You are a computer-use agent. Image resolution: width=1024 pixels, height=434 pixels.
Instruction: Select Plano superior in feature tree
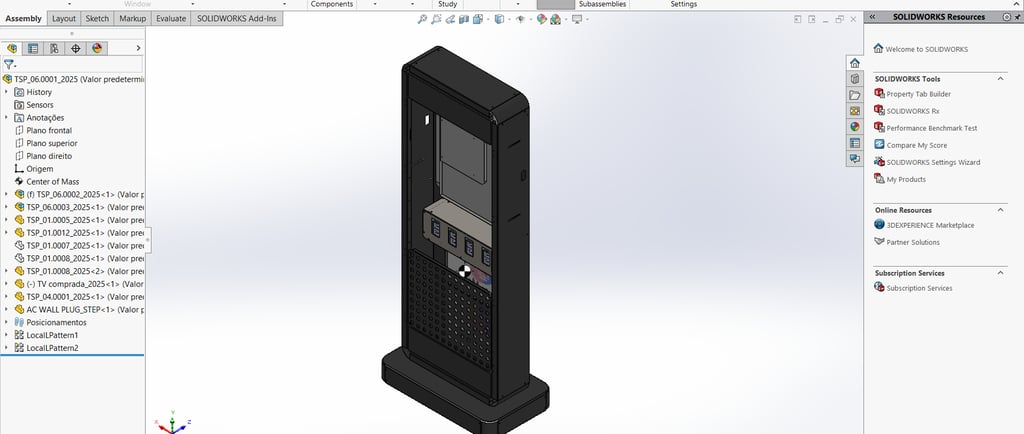click(52, 143)
